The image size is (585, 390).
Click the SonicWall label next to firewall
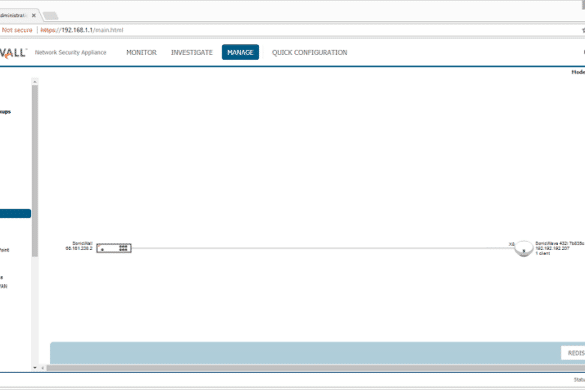click(82, 243)
